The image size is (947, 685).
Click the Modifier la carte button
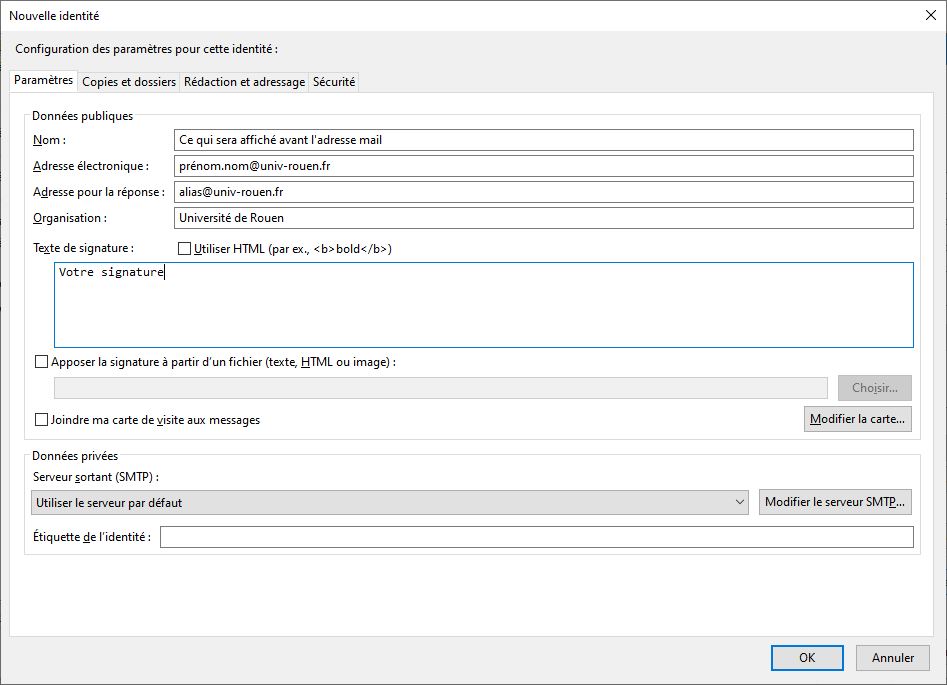(857, 419)
